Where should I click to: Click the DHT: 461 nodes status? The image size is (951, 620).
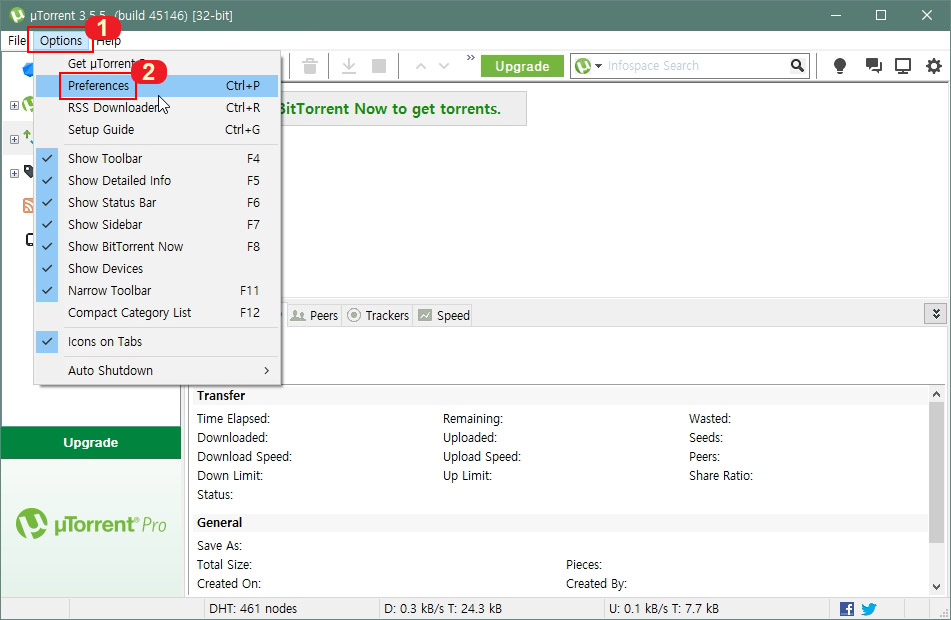click(x=253, y=608)
